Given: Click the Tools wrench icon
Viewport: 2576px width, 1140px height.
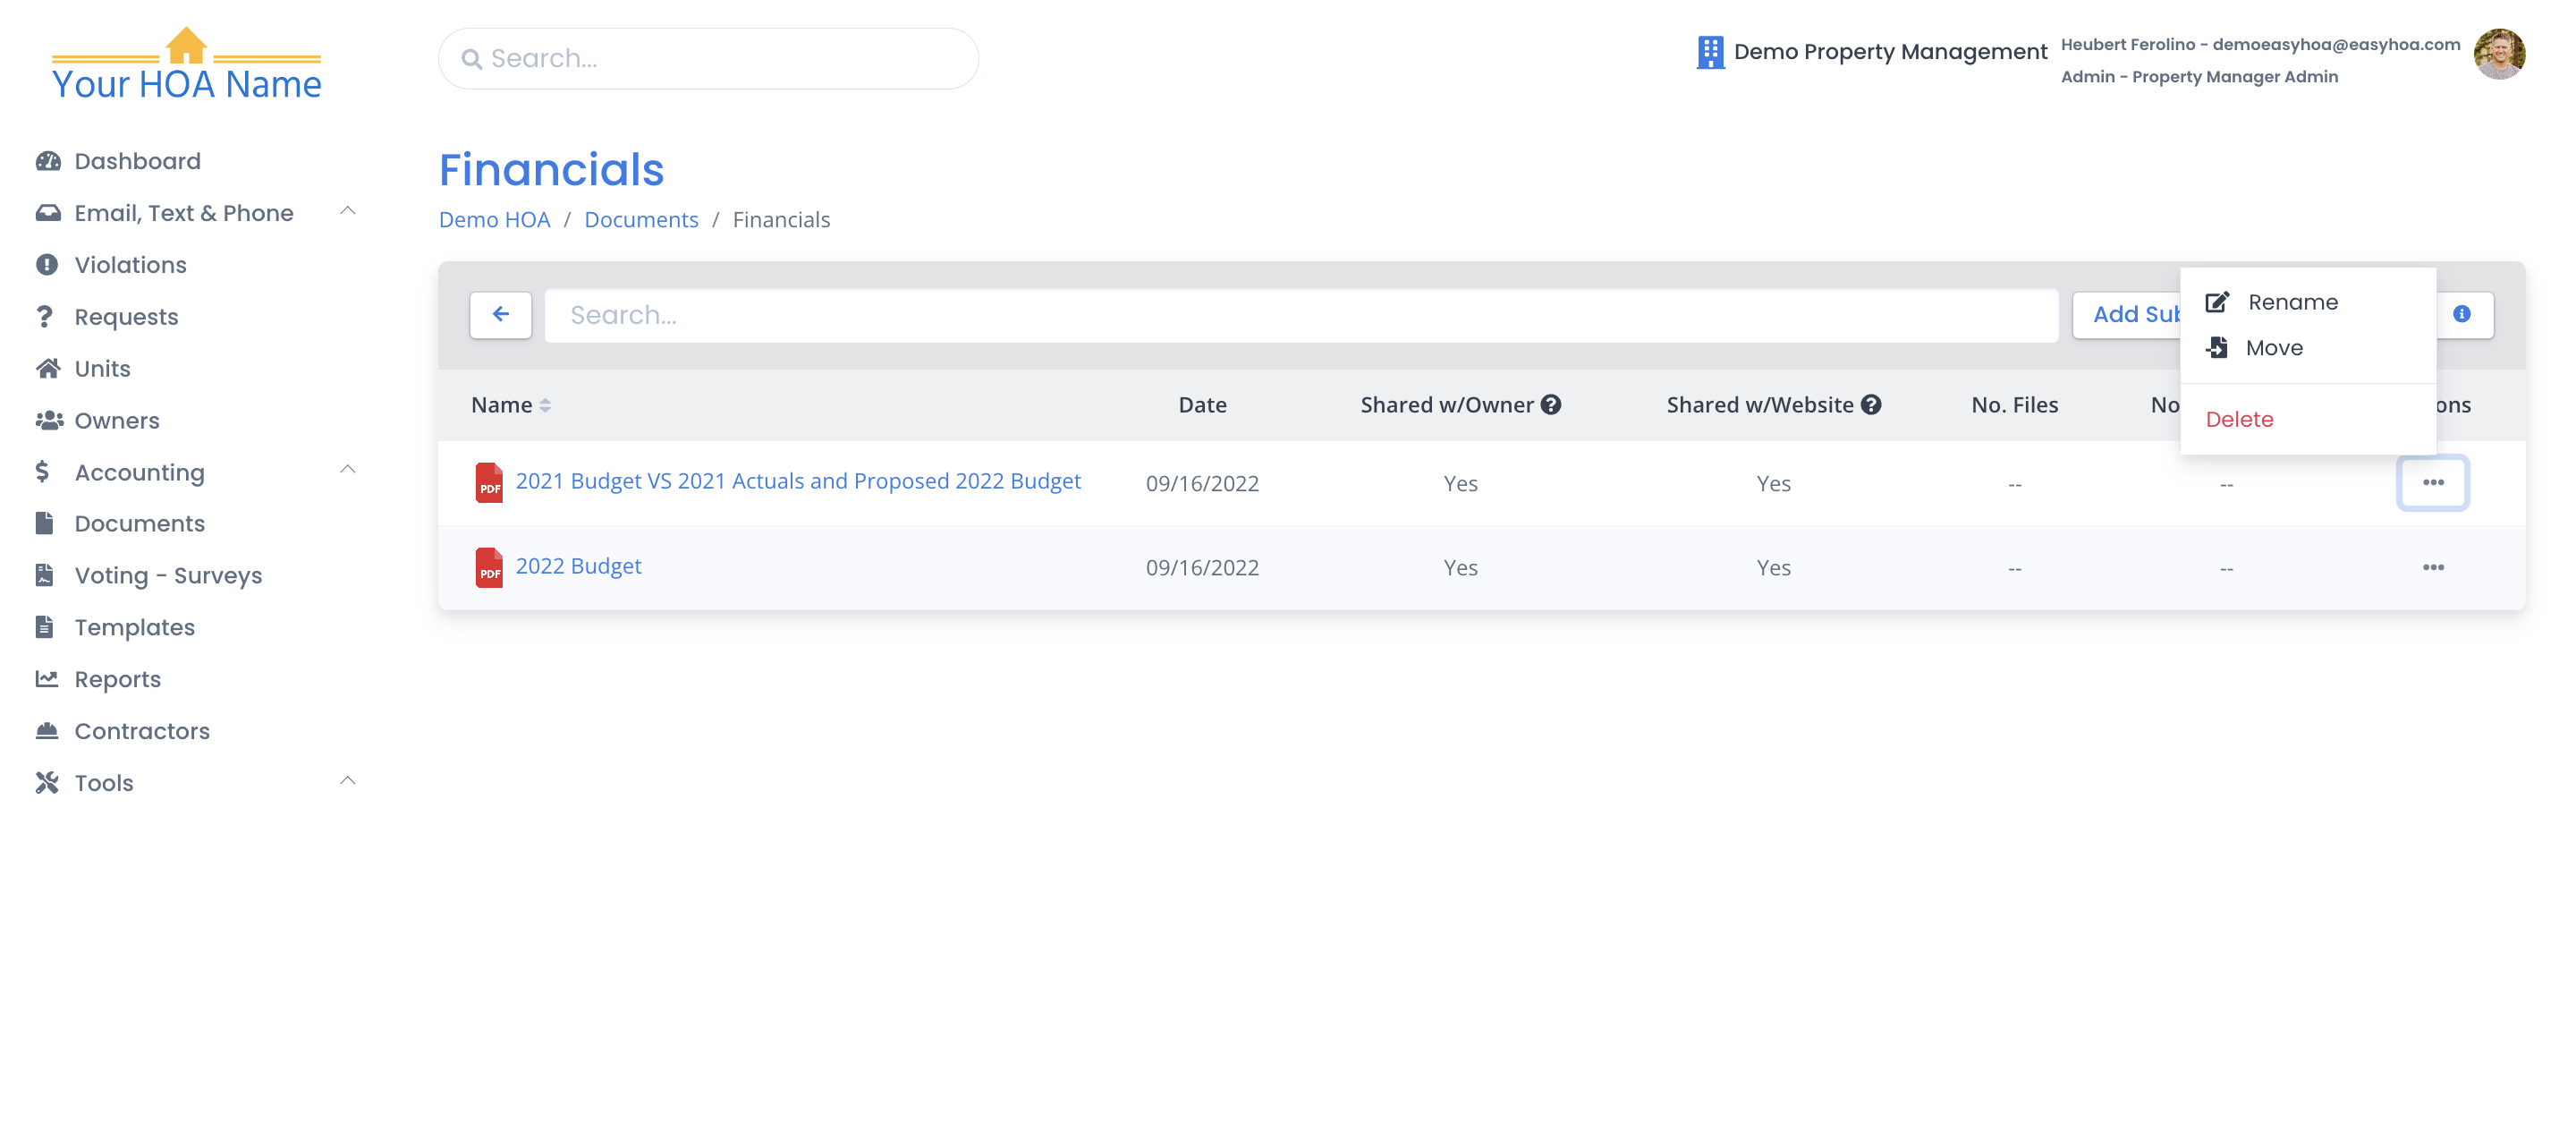Looking at the screenshot, I should coord(47,783).
